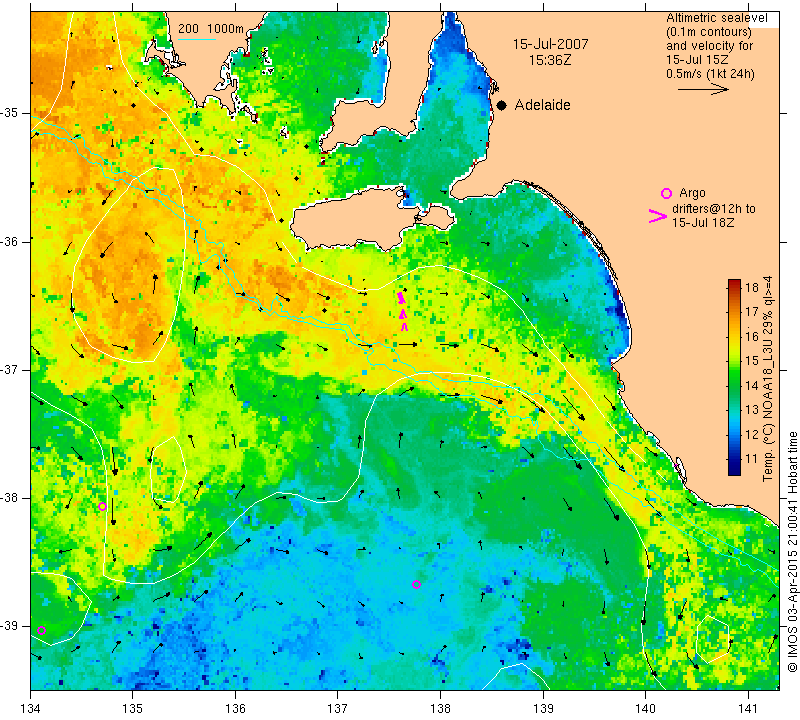
Task: Click the latitude label -37
Action: point(9,369)
